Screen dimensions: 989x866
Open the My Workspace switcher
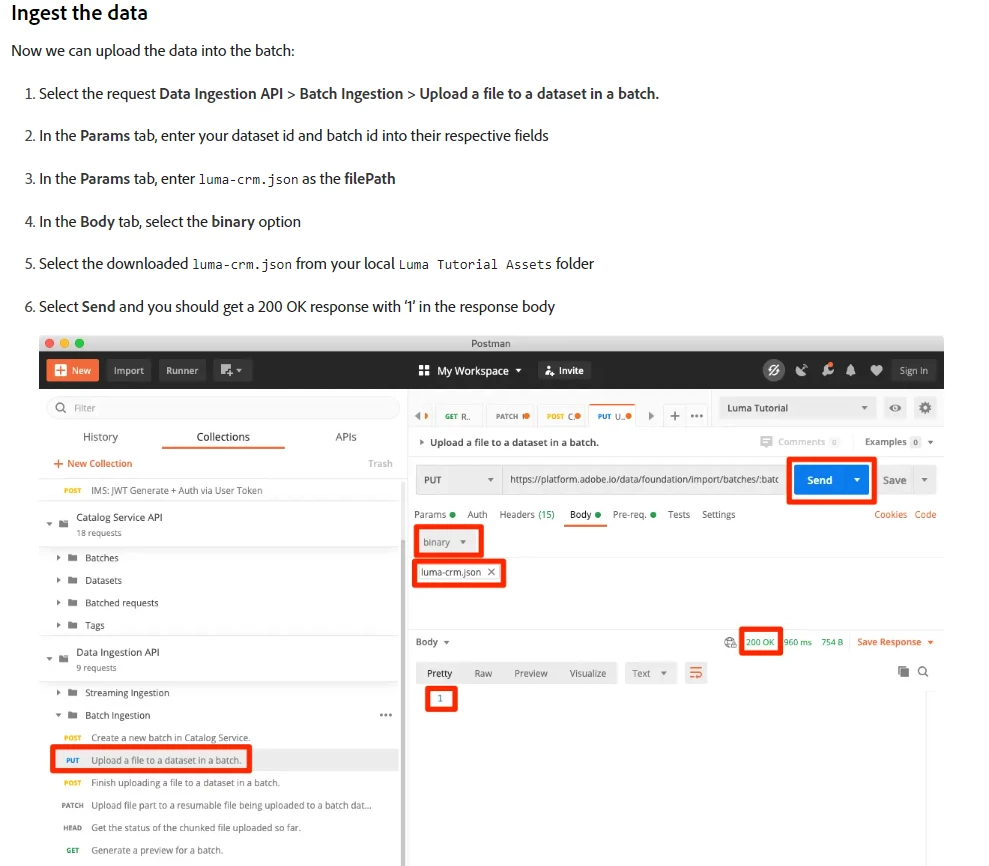pos(471,371)
